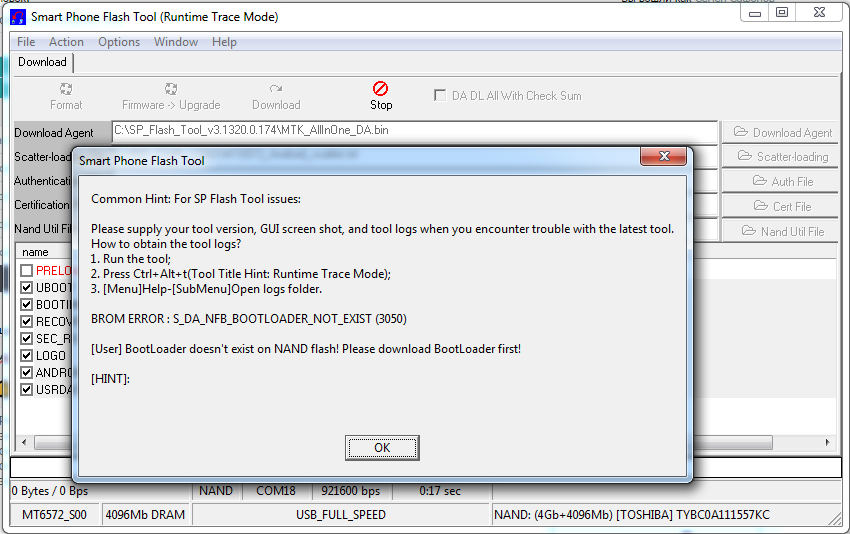
Task: Click the 4096Mb DRAM status entry
Action: (145, 514)
